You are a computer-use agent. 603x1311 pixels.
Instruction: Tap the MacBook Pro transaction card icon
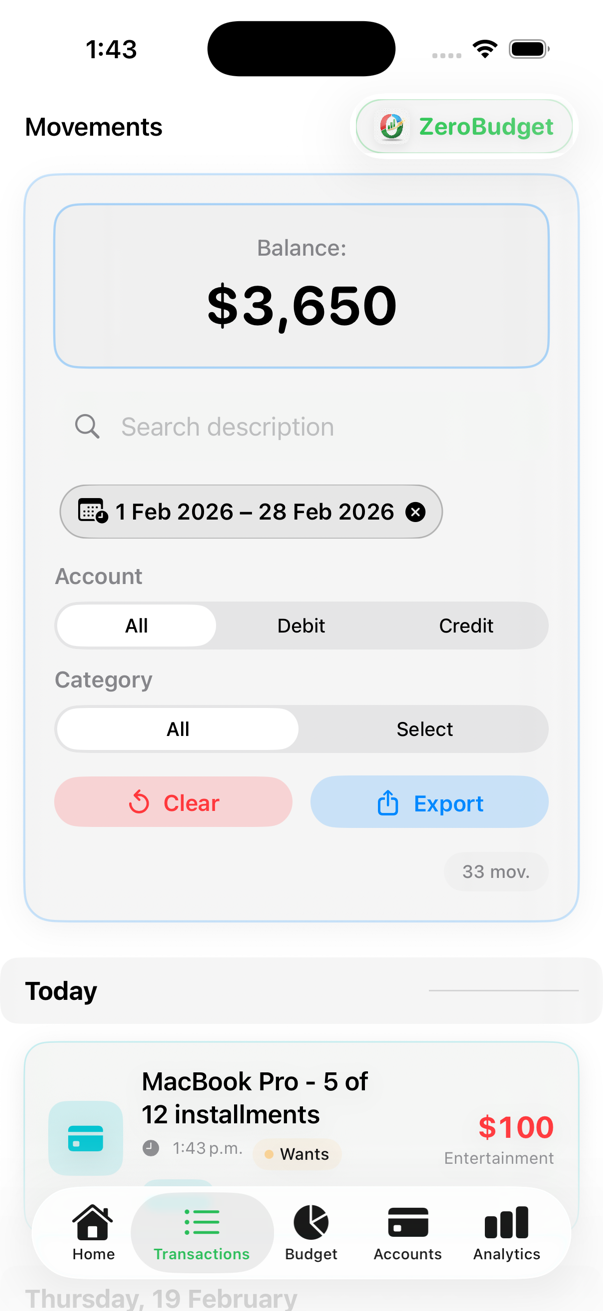point(86,1138)
